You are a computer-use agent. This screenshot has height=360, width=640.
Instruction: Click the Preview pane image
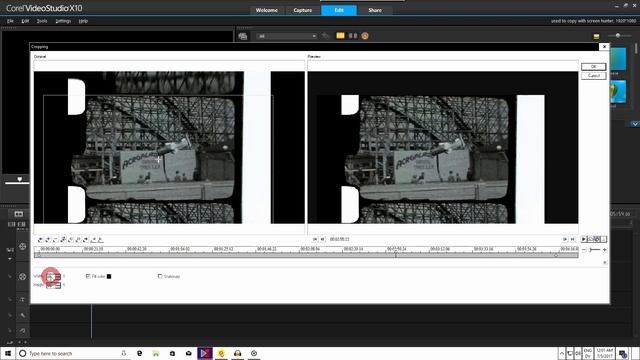click(x=443, y=147)
